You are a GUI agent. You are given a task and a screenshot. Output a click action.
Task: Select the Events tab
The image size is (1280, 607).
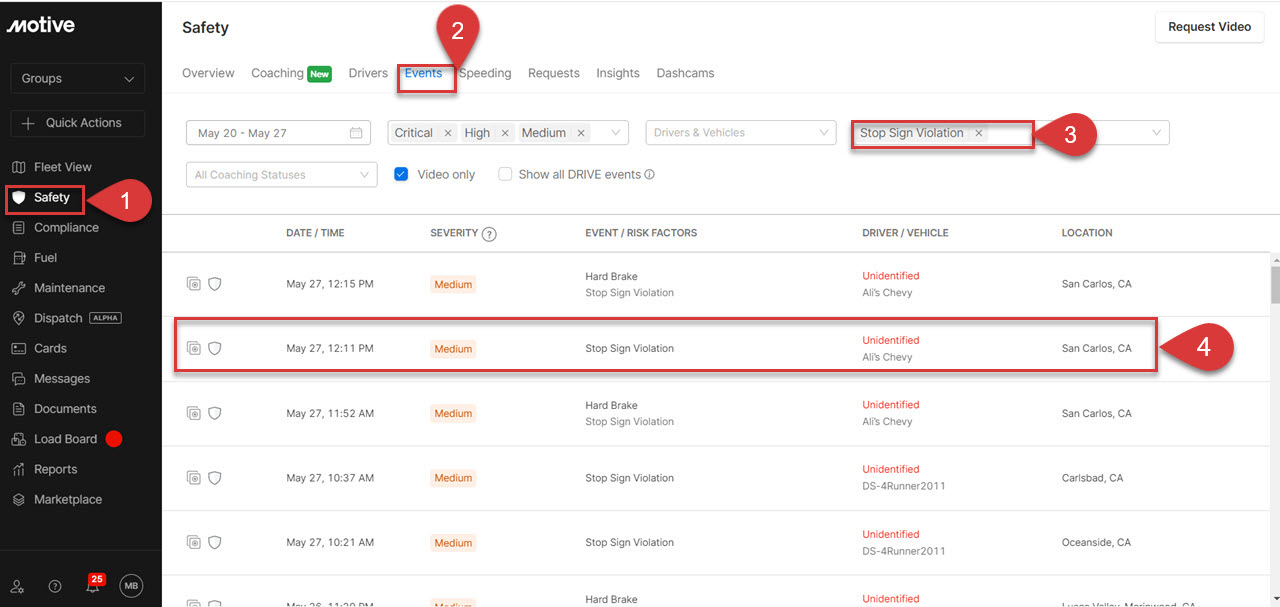[424, 73]
